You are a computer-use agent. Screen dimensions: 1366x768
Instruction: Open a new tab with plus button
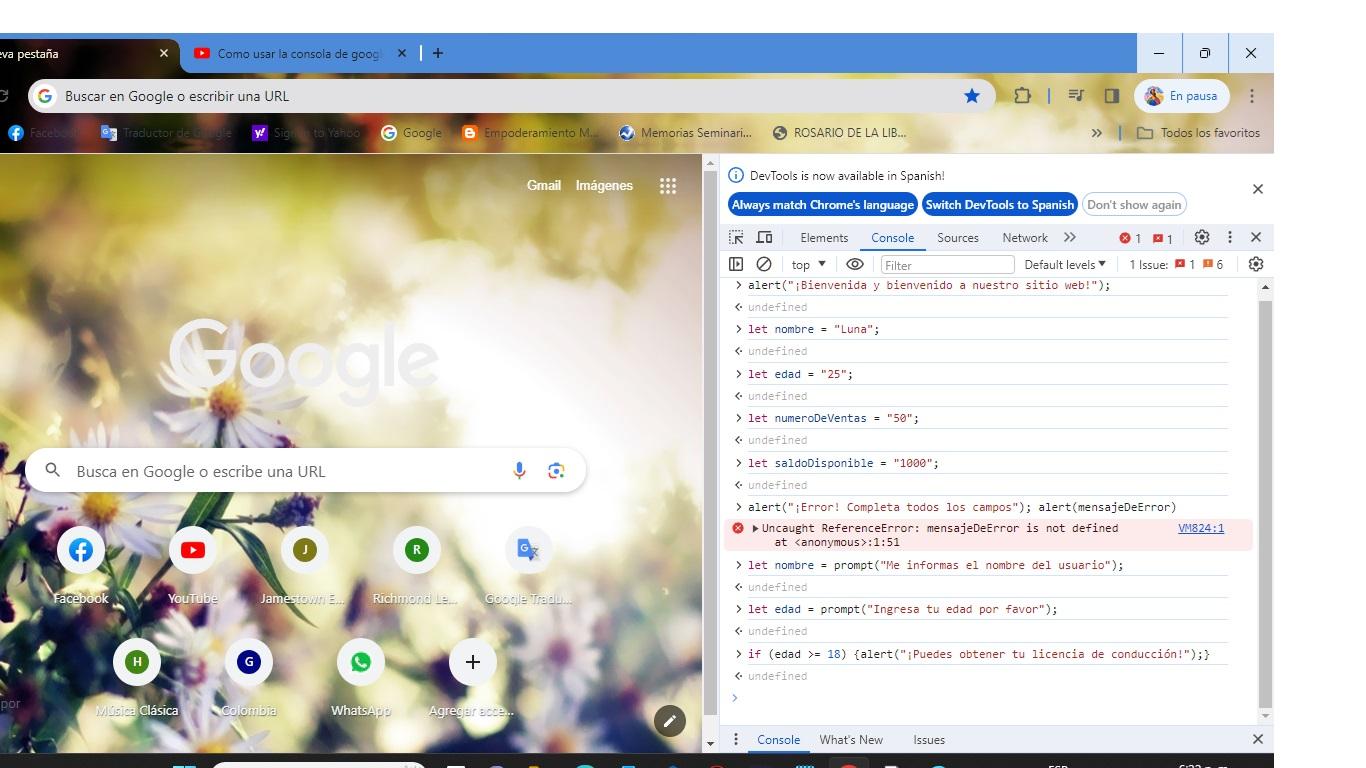pos(437,53)
